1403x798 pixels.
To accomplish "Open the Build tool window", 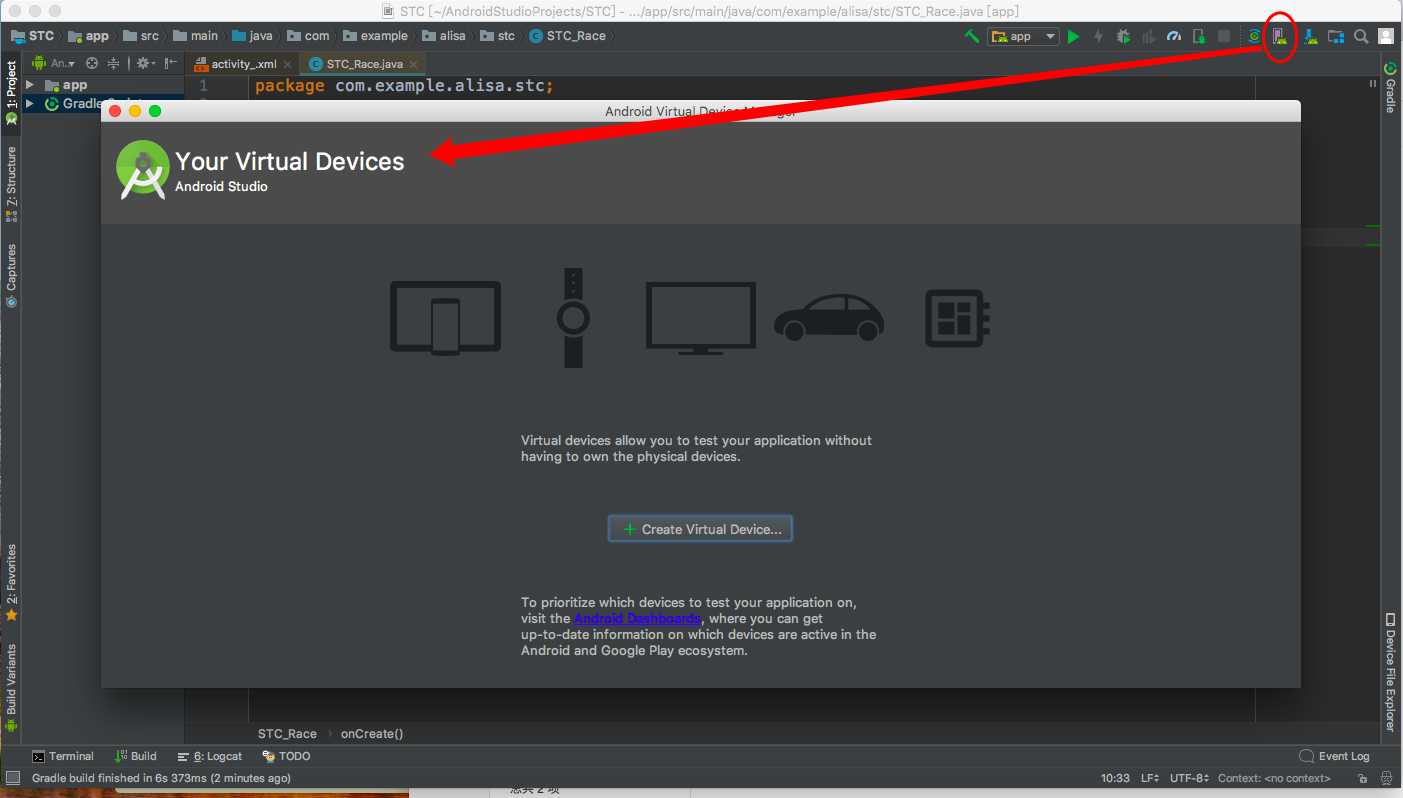I will pyautogui.click(x=136, y=756).
